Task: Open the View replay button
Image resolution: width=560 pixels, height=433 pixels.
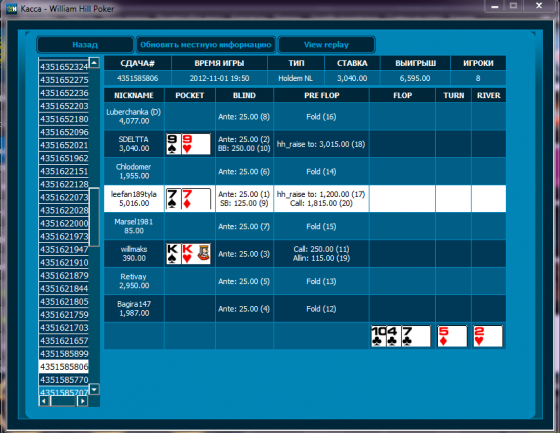Action: [326, 45]
